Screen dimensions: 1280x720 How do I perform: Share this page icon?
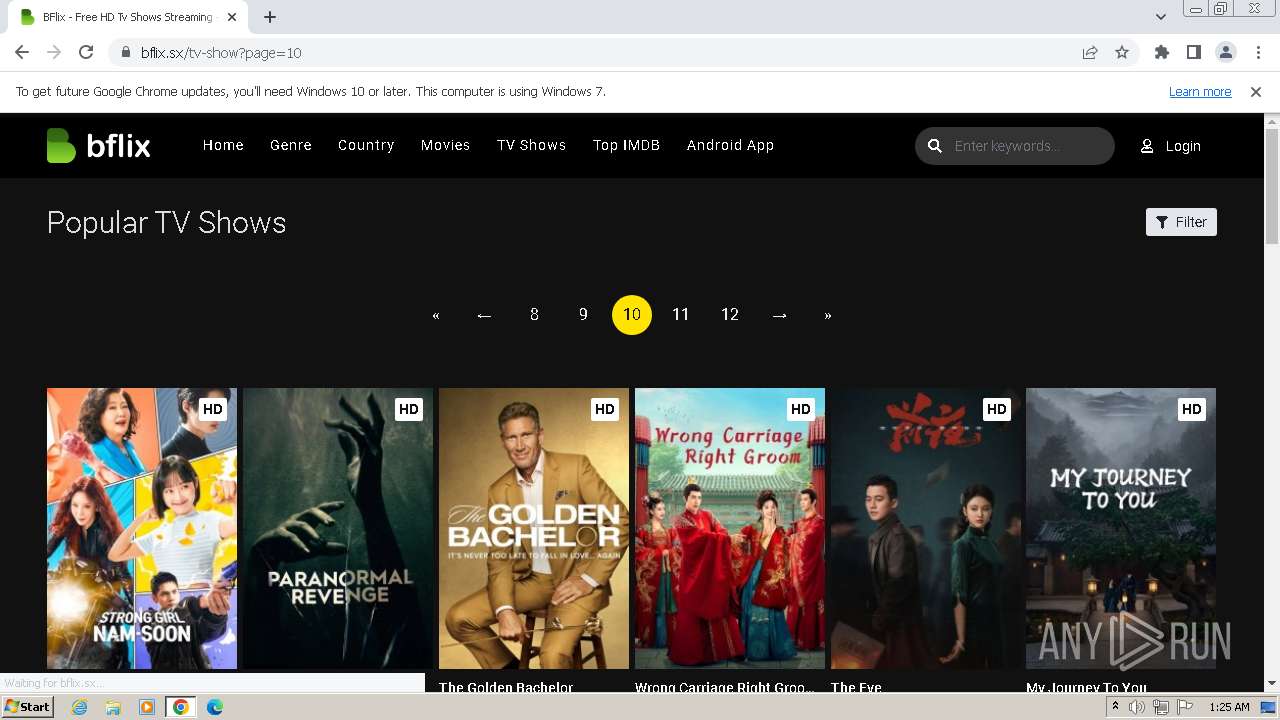point(1090,53)
